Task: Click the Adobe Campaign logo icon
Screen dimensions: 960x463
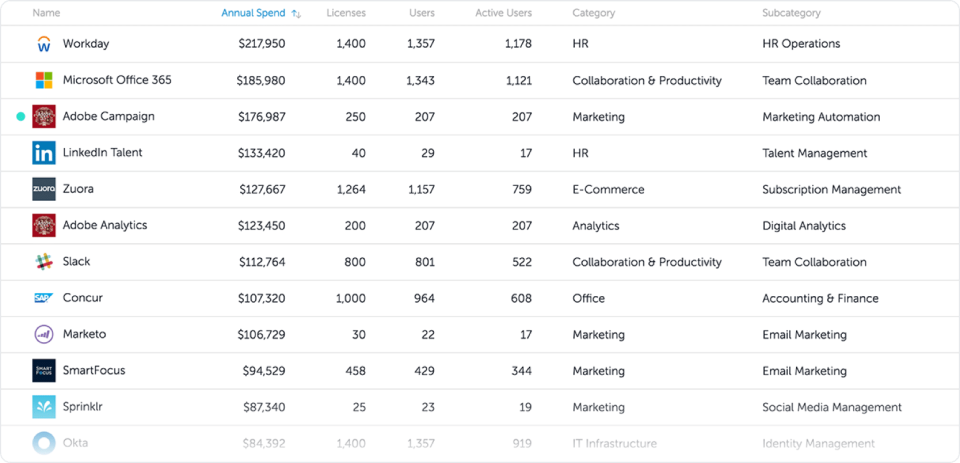Action: click(x=44, y=116)
